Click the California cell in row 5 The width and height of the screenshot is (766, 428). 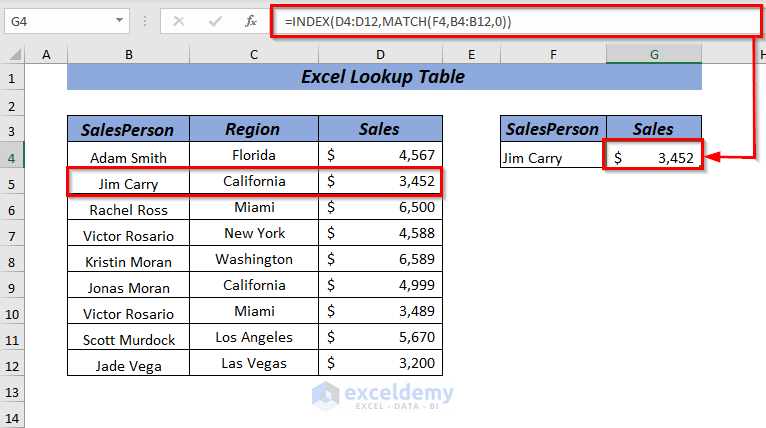coord(253,182)
